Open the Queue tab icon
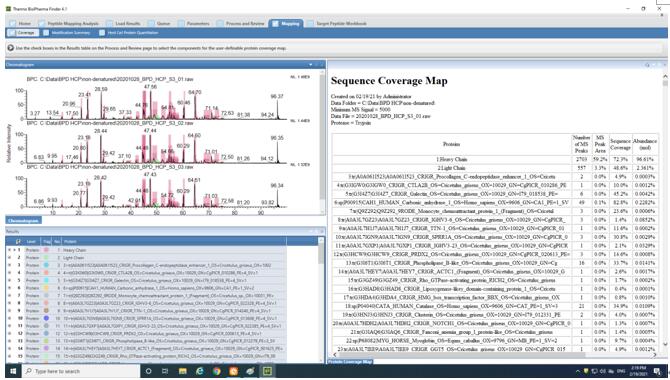The width and height of the screenshot is (670, 380). tap(151, 24)
